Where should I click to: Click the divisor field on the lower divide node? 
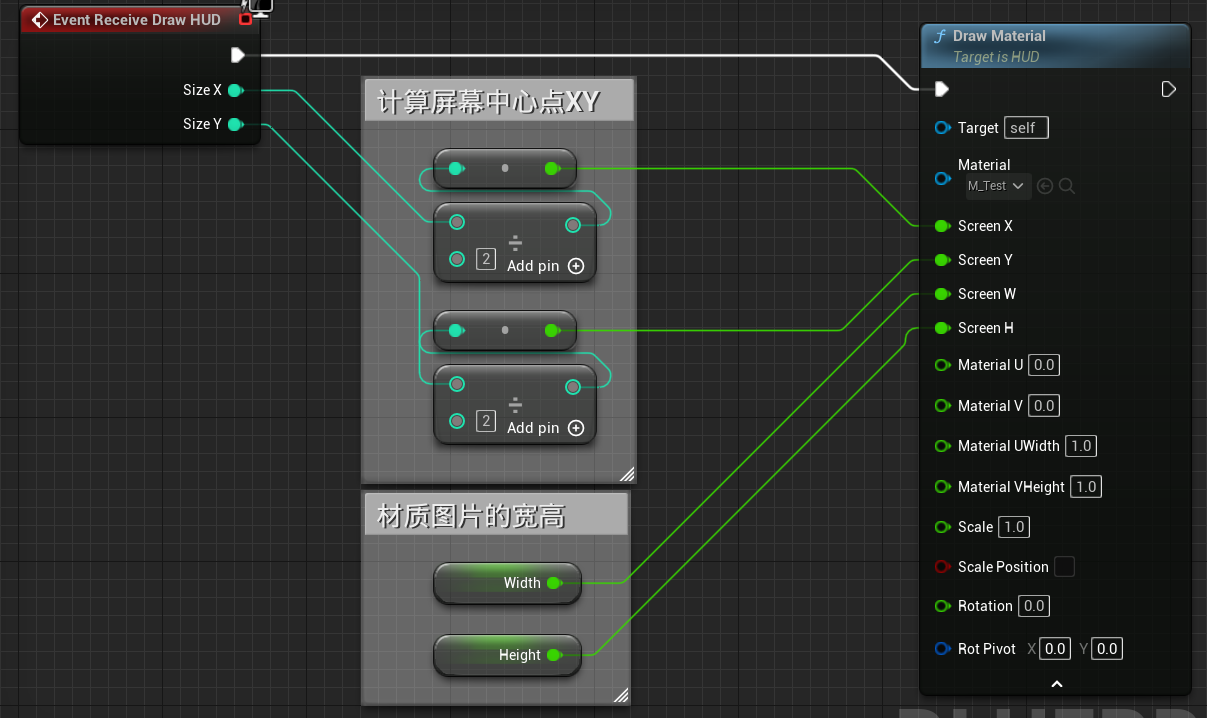point(486,421)
